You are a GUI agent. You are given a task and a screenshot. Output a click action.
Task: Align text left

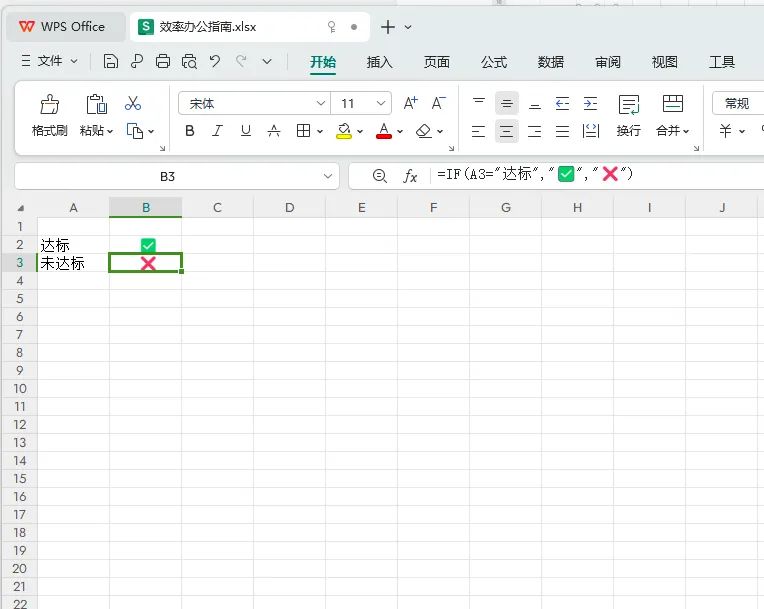click(478, 131)
